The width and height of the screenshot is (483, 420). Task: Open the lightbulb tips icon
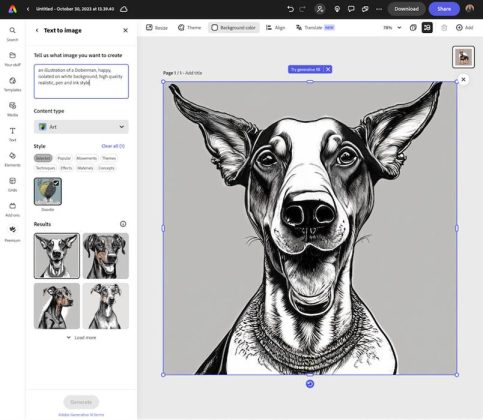tap(337, 9)
